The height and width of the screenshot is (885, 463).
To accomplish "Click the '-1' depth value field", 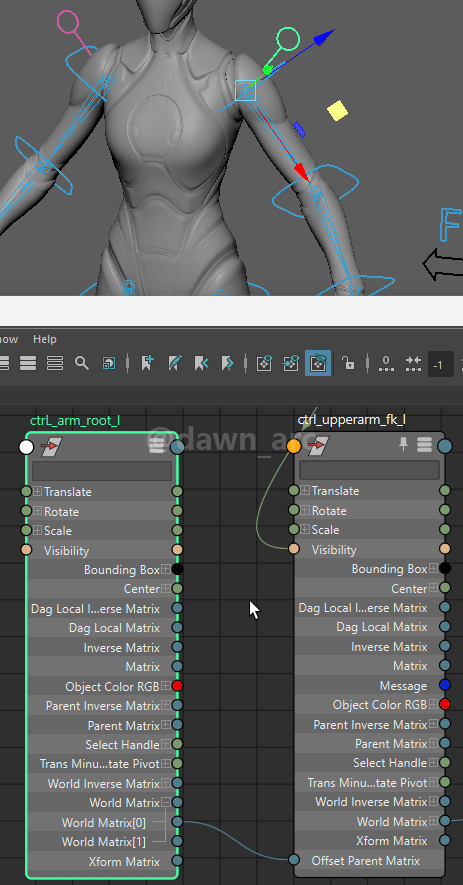I will tap(441, 365).
